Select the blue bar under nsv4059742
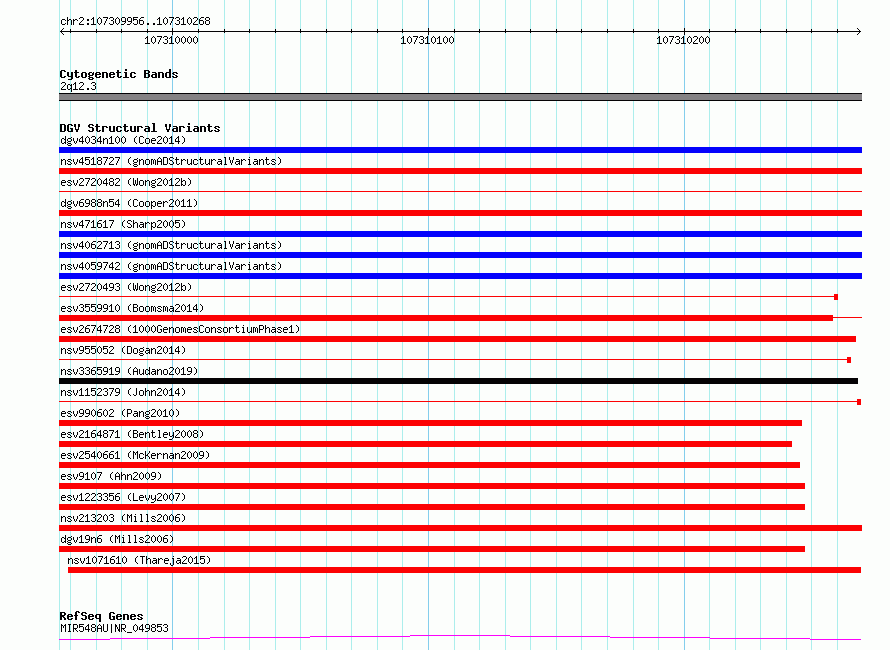Viewport: 890px width, 650px height. [460, 276]
